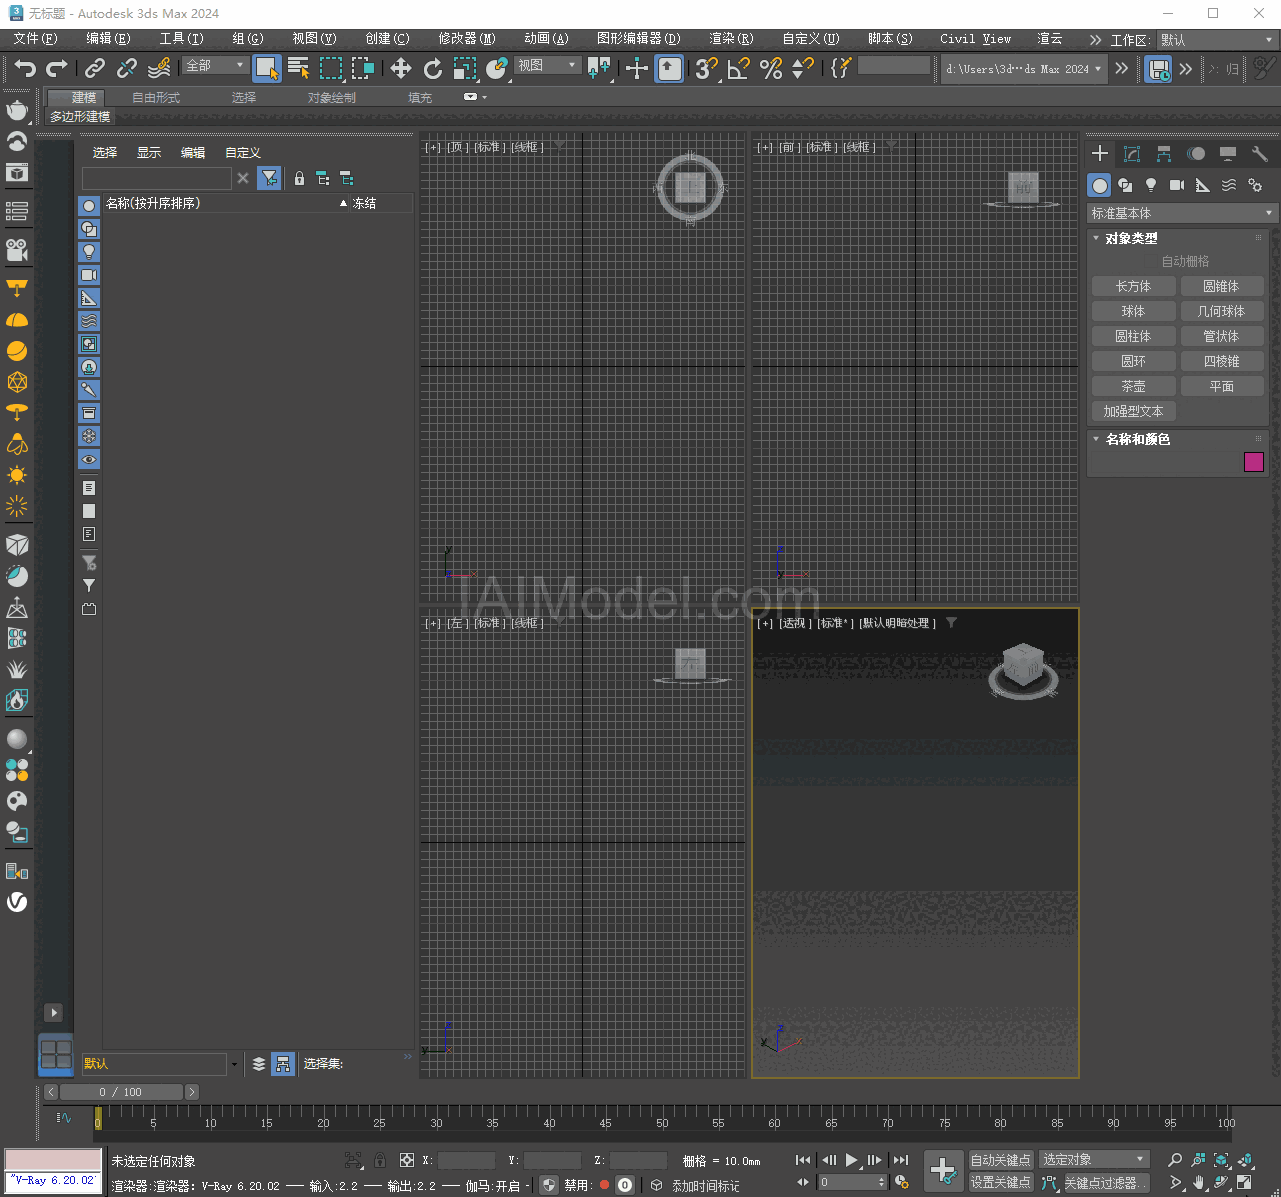Viewport: 1281px width, 1197px height.
Task: Open the 工作区 默认 dropdown
Action: click(1217, 40)
